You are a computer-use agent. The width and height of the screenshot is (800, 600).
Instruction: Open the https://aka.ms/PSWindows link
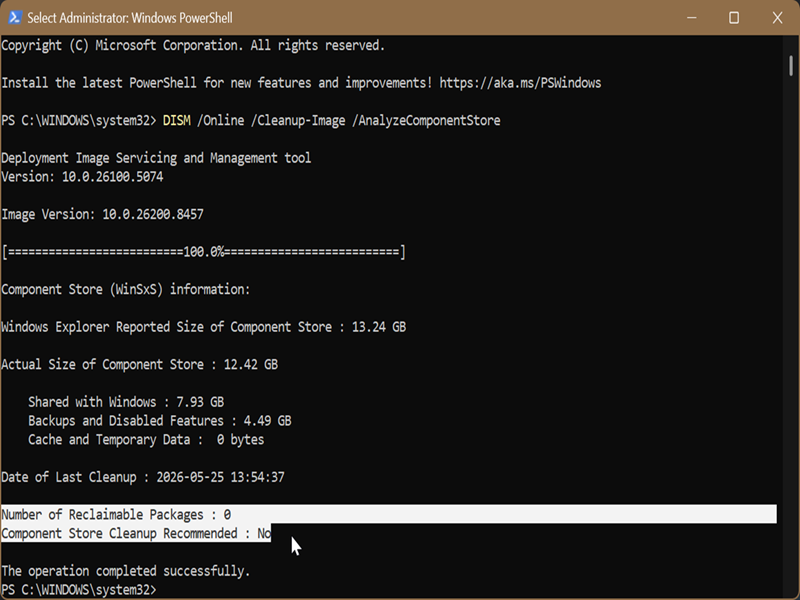click(x=520, y=83)
